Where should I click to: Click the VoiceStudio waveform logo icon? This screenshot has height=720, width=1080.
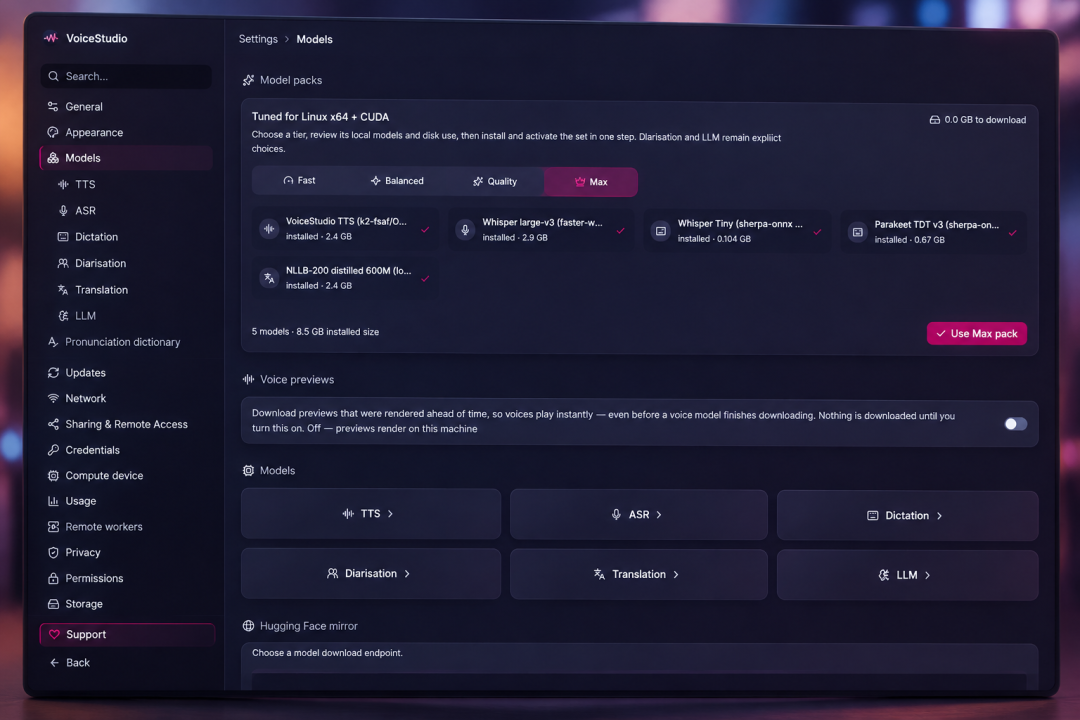tap(51, 38)
